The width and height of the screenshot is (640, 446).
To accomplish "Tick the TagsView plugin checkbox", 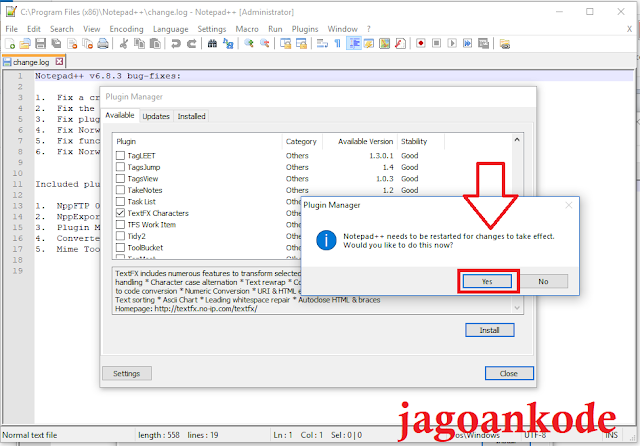I will click(x=120, y=178).
